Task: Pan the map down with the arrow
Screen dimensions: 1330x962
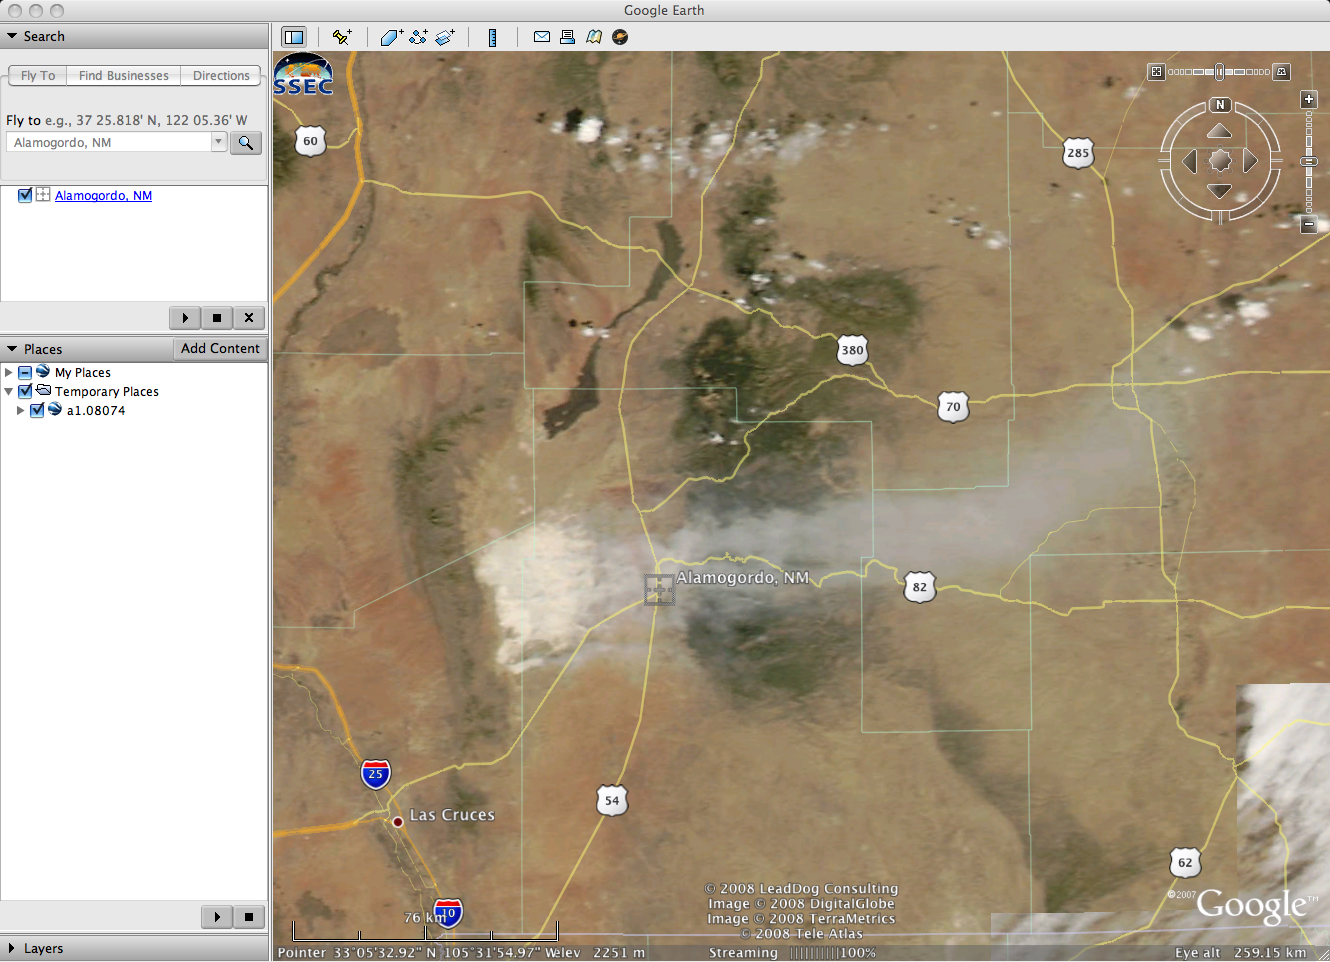Action: point(1219,190)
